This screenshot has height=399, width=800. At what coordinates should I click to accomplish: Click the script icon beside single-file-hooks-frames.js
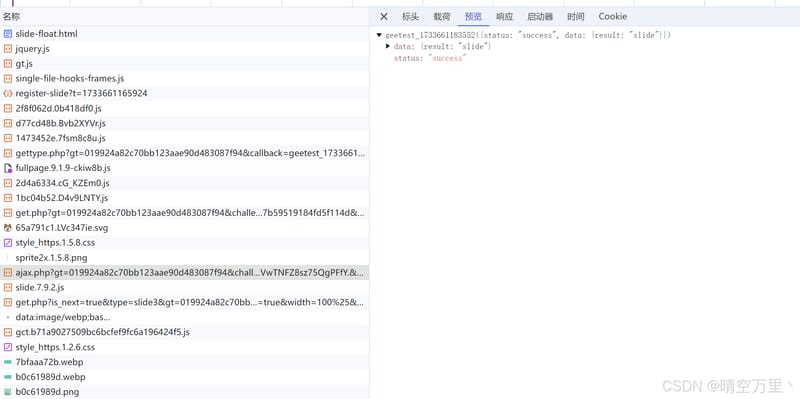tap(8, 79)
